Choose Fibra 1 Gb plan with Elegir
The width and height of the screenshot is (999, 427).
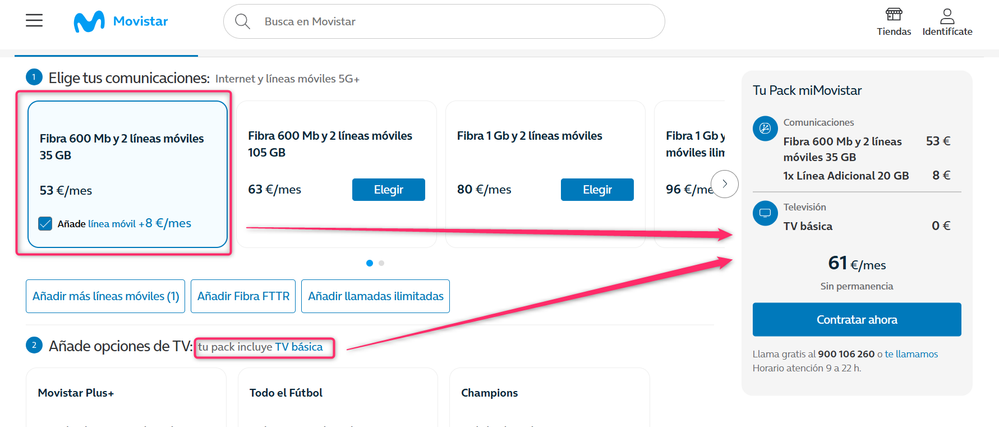pos(597,189)
